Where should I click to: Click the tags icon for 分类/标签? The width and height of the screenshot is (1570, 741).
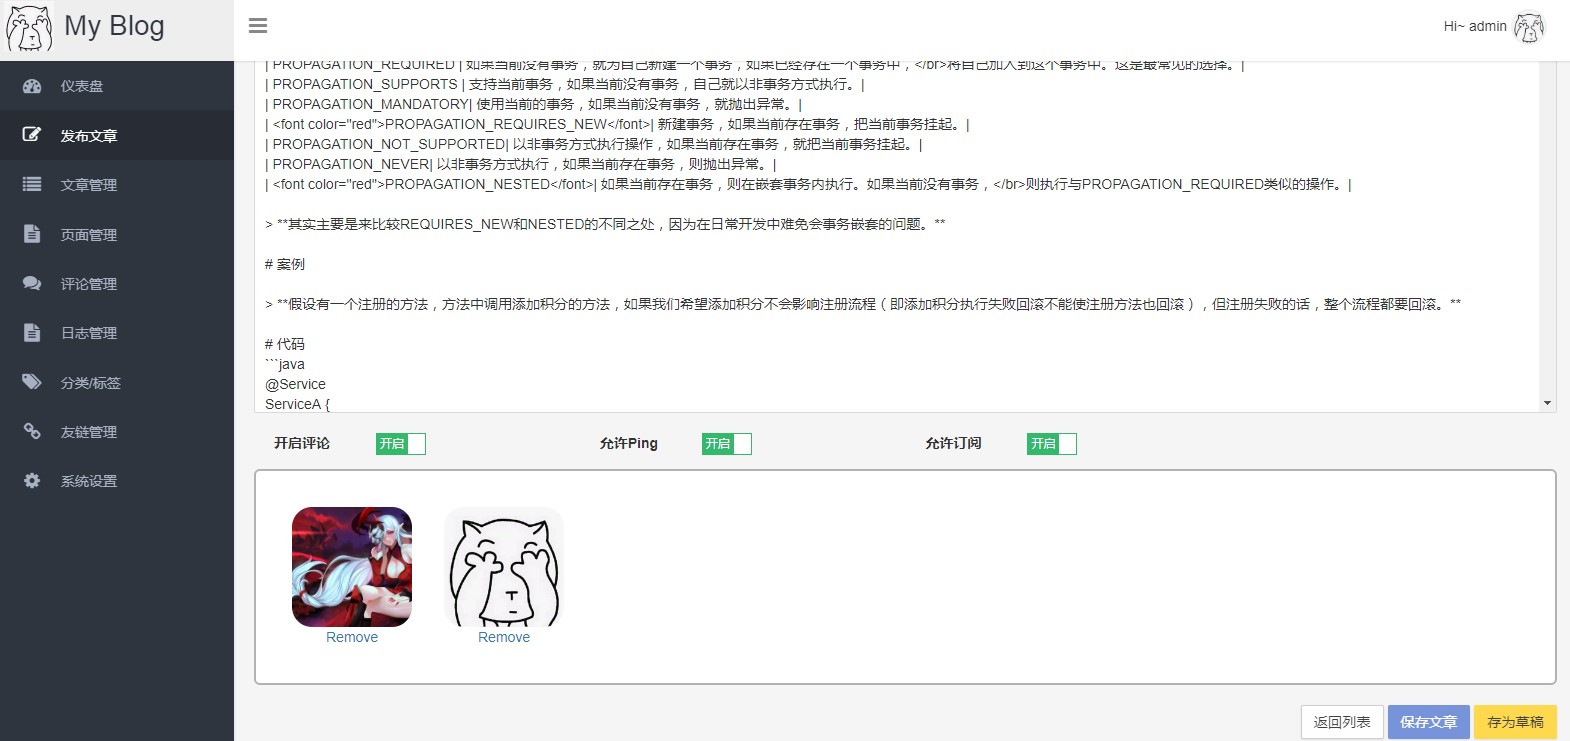32,382
